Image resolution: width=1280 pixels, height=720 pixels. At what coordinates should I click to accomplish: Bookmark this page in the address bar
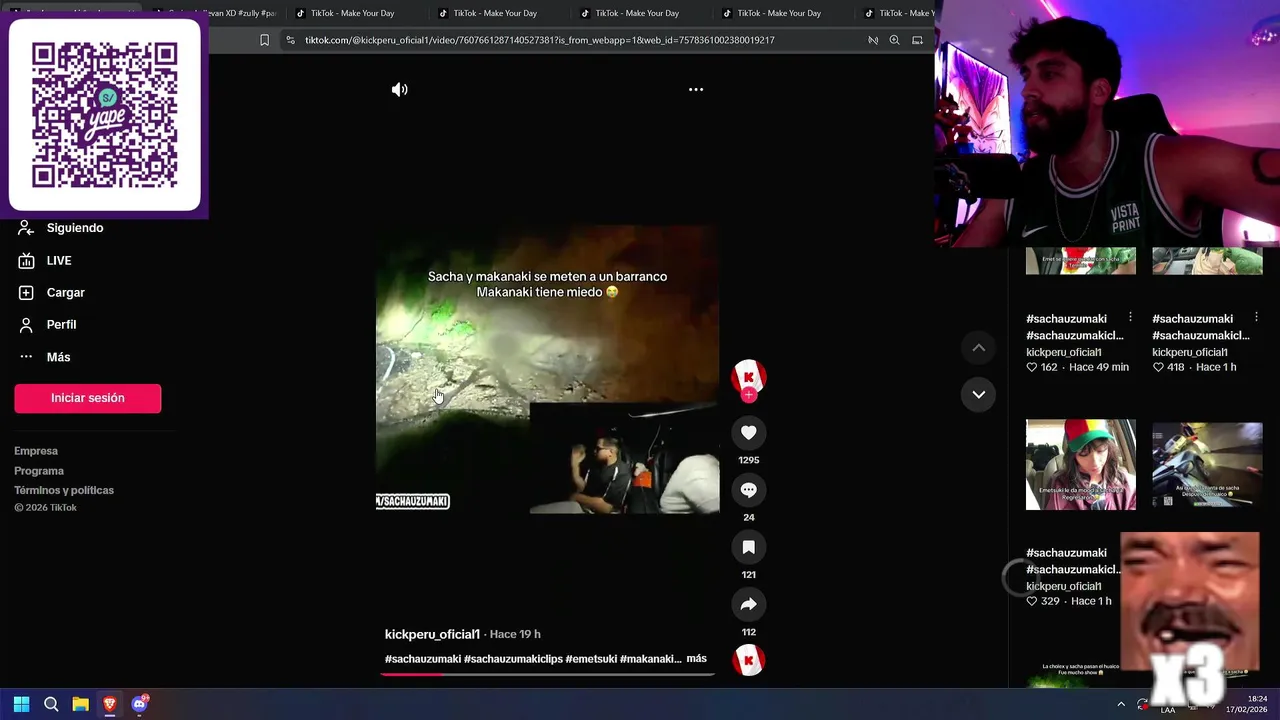[x=264, y=40]
